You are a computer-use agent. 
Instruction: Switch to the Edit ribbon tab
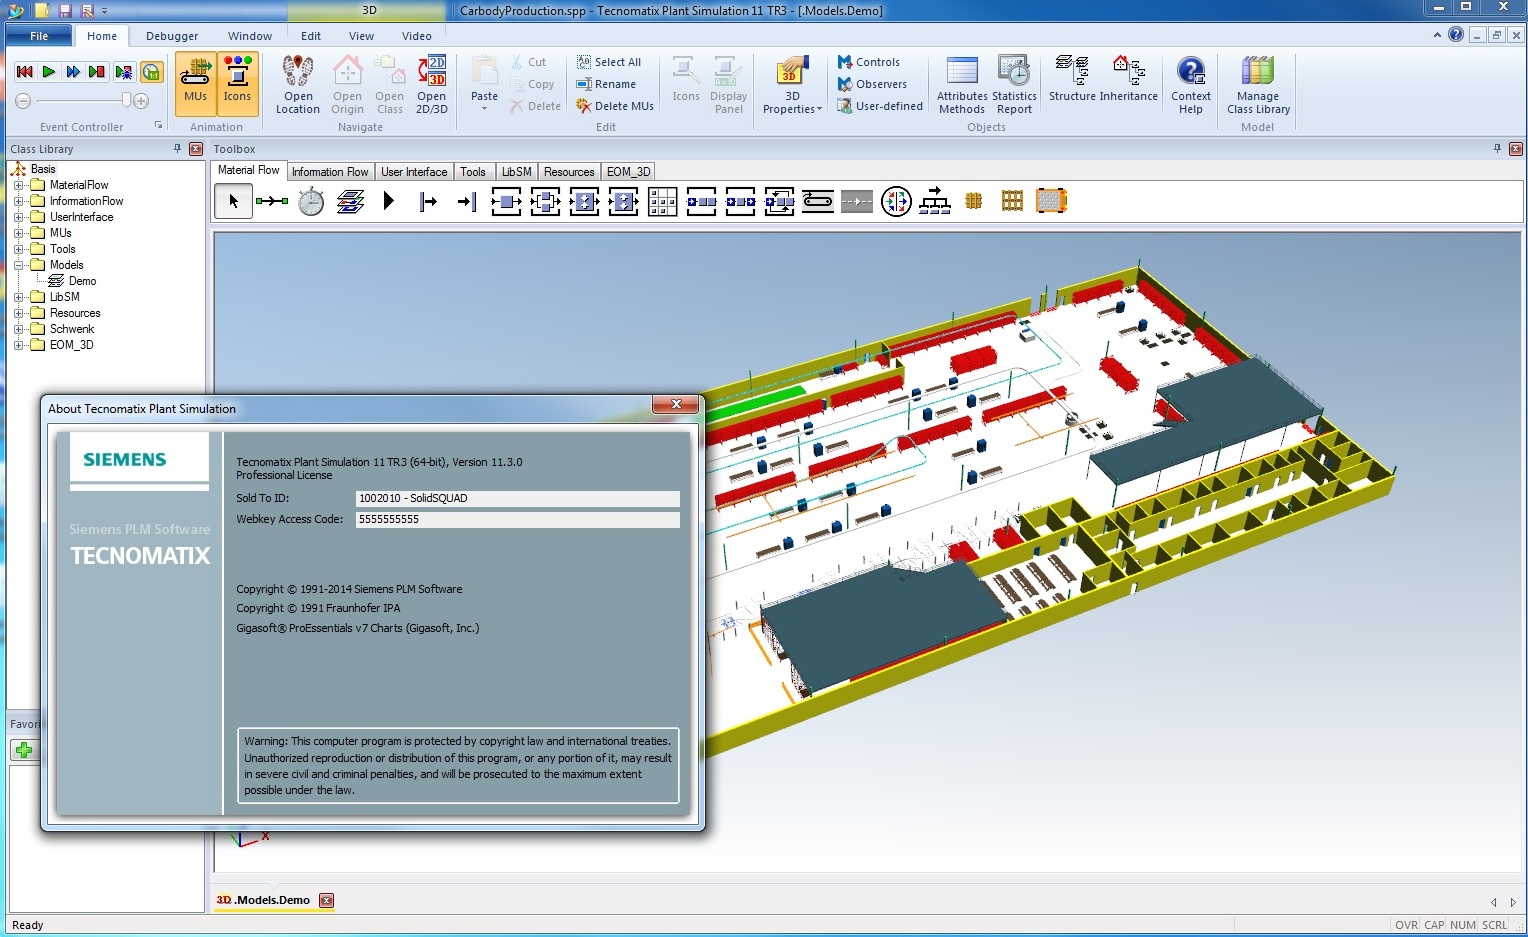(x=311, y=36)
